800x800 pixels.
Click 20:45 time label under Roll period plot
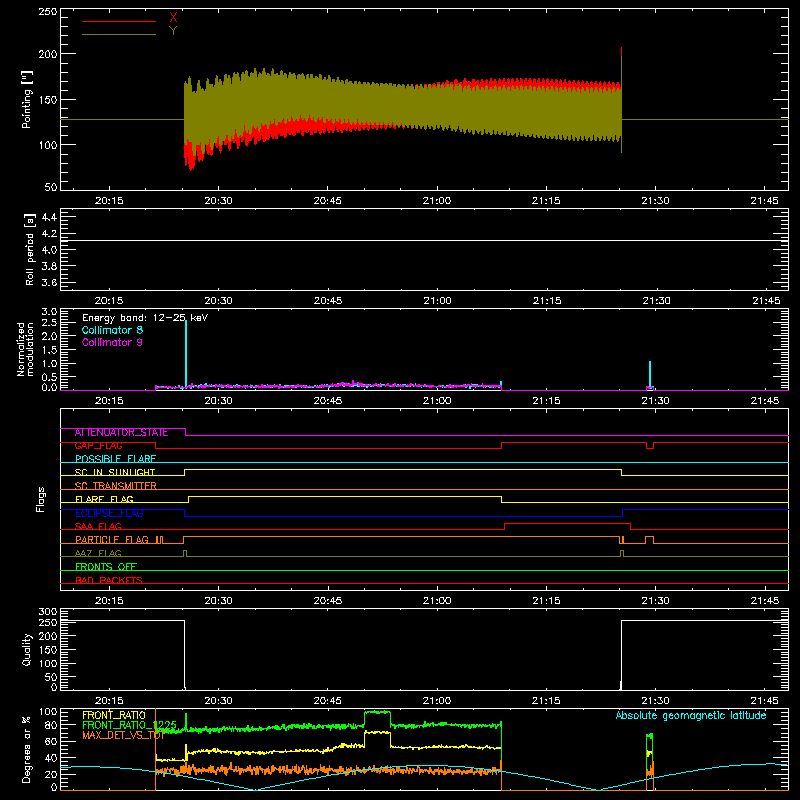328,301
